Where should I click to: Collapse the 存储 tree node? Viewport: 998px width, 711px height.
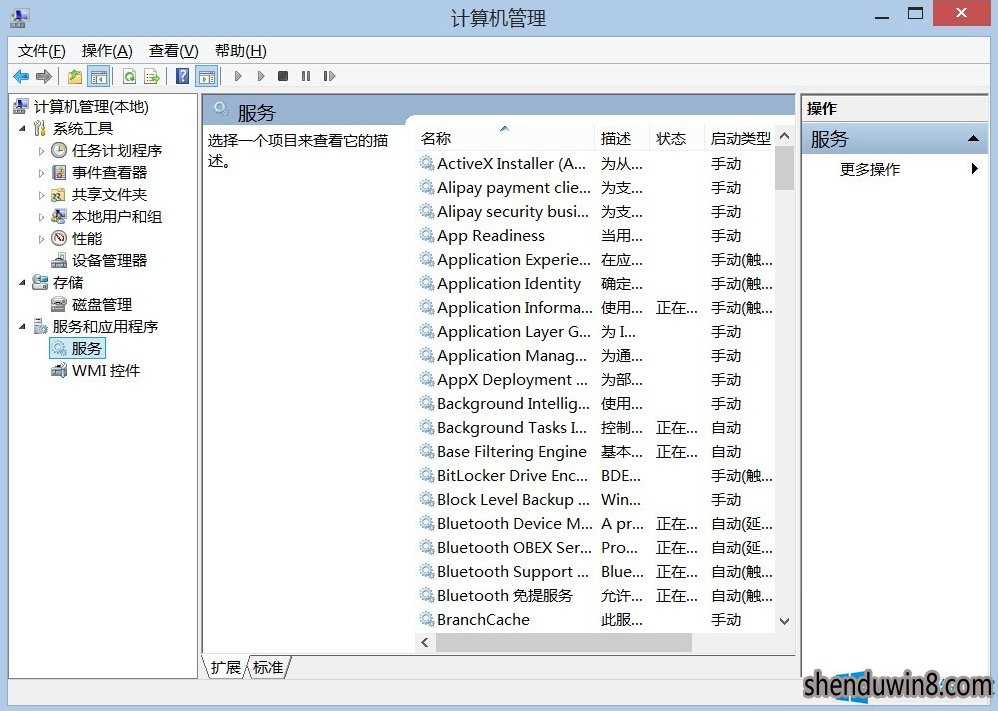point(22,283)
